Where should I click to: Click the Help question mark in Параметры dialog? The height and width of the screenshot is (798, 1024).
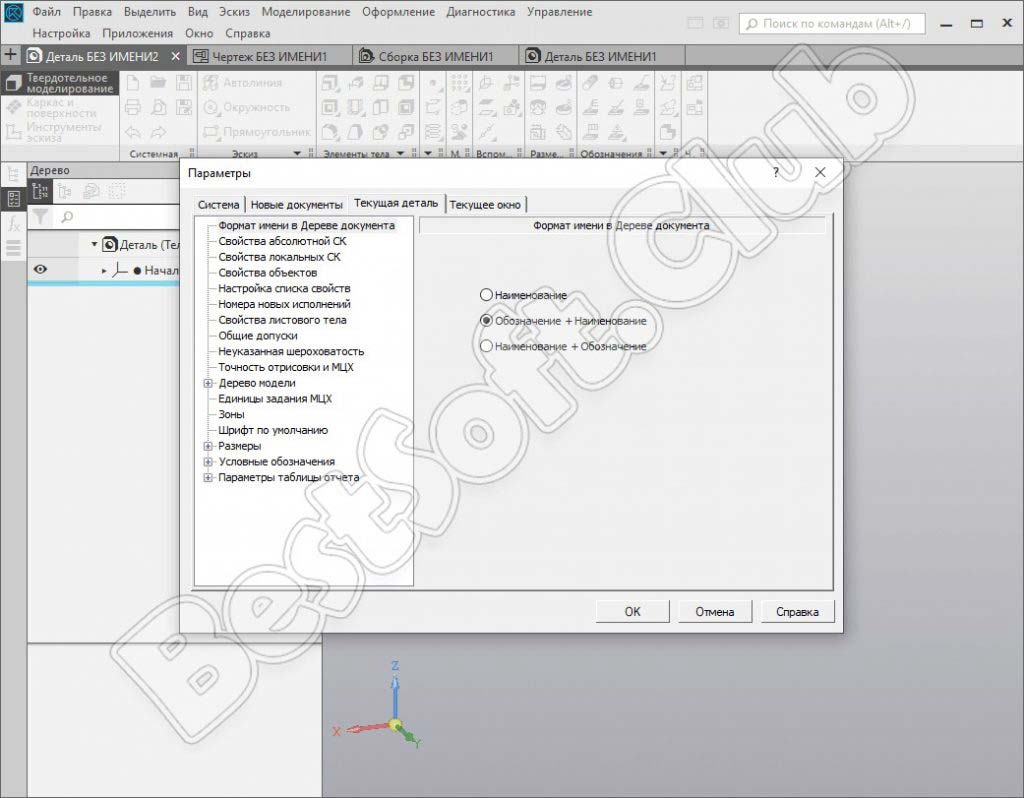[x=776, y=173]
